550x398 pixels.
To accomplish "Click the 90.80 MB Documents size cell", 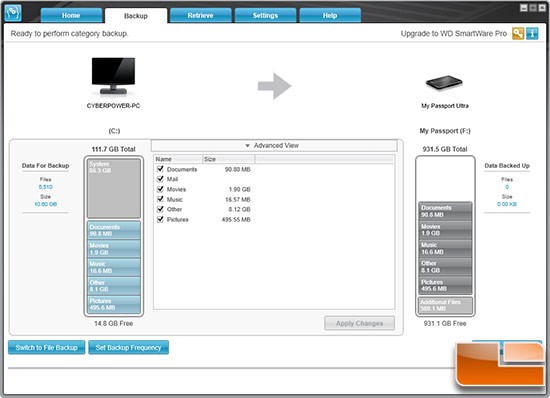I will 237,169.
